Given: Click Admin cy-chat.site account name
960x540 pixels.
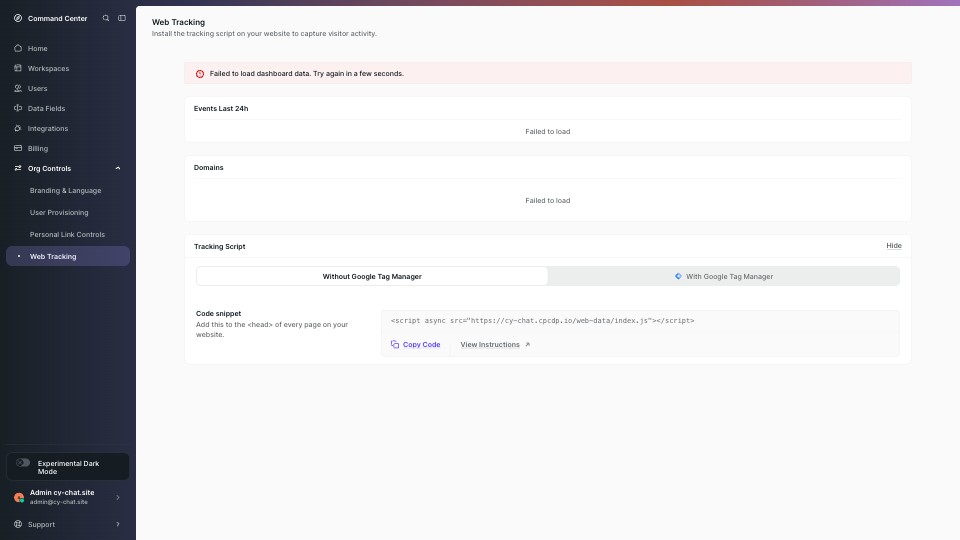Looking at the screenshot, I should [62, 492].
